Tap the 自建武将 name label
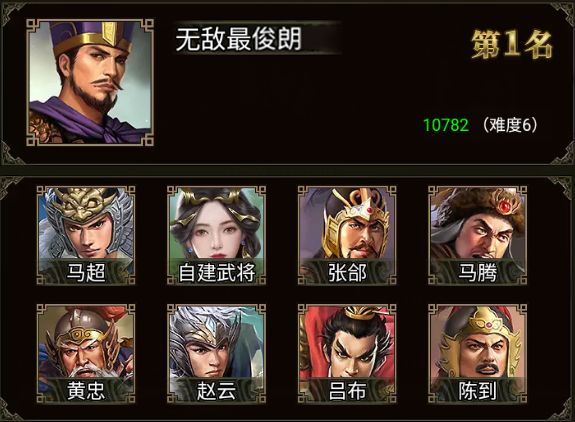 point(216,272)
